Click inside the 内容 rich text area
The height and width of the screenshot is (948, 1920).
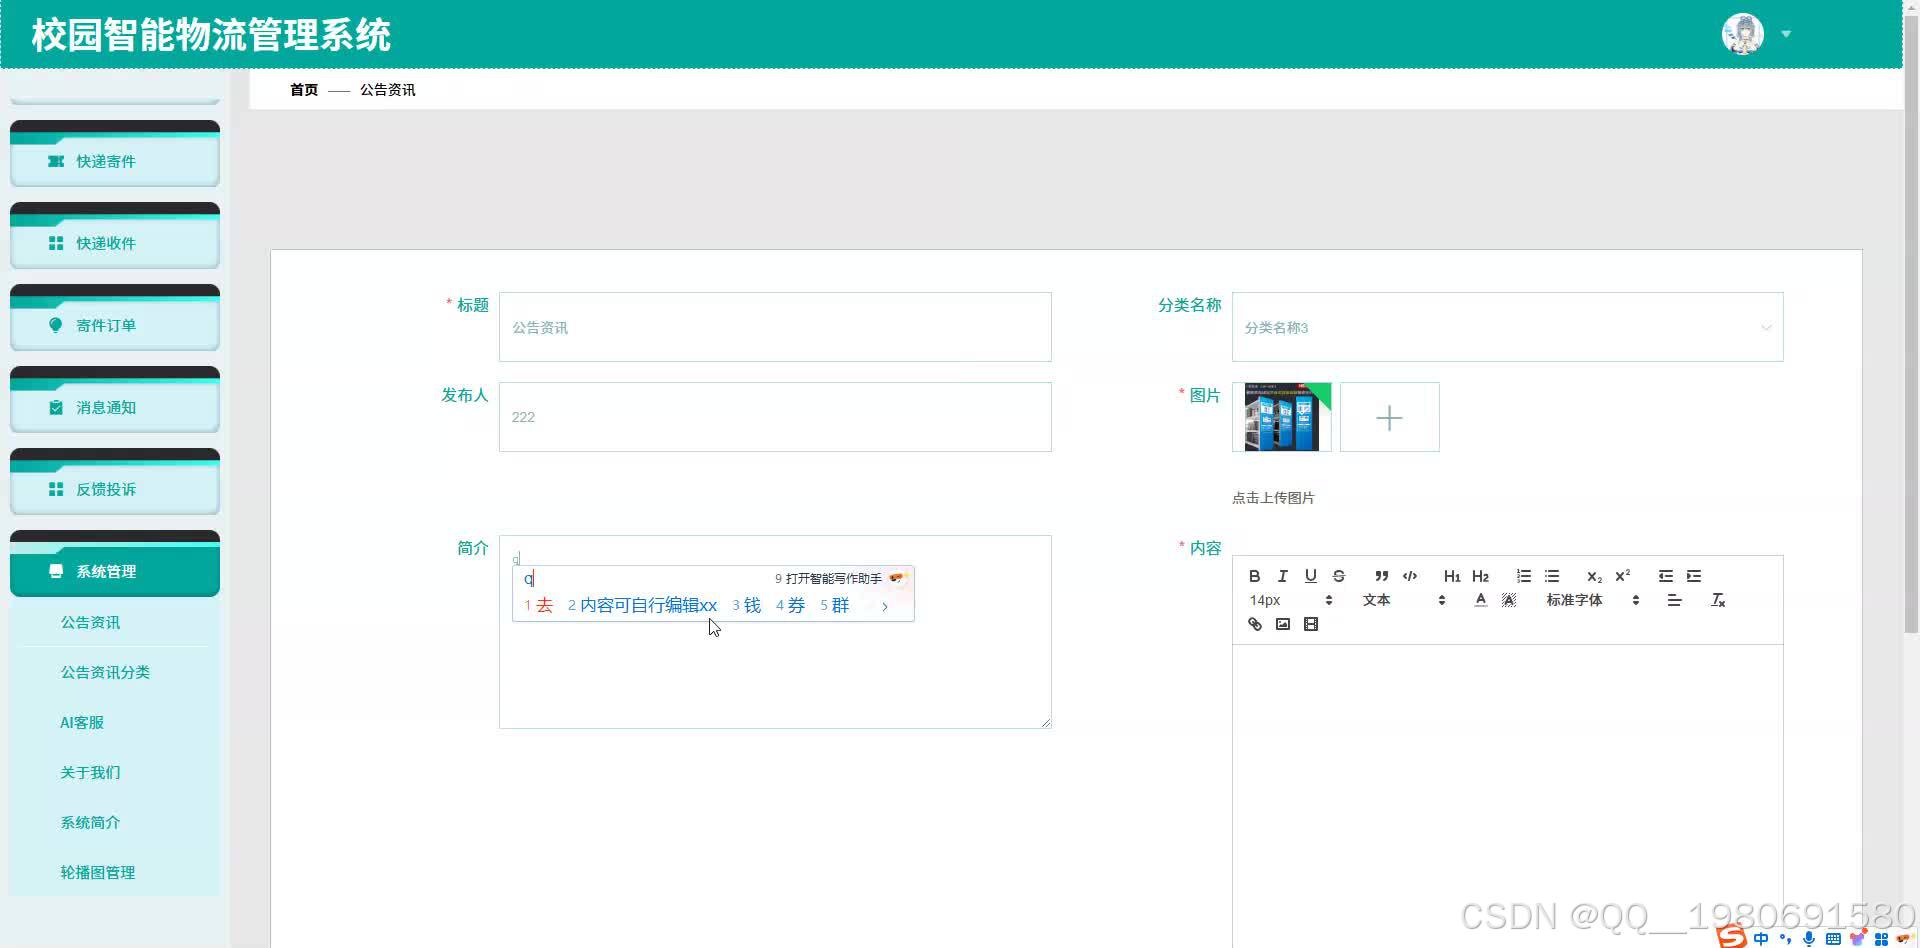[x=1507, y=795]
